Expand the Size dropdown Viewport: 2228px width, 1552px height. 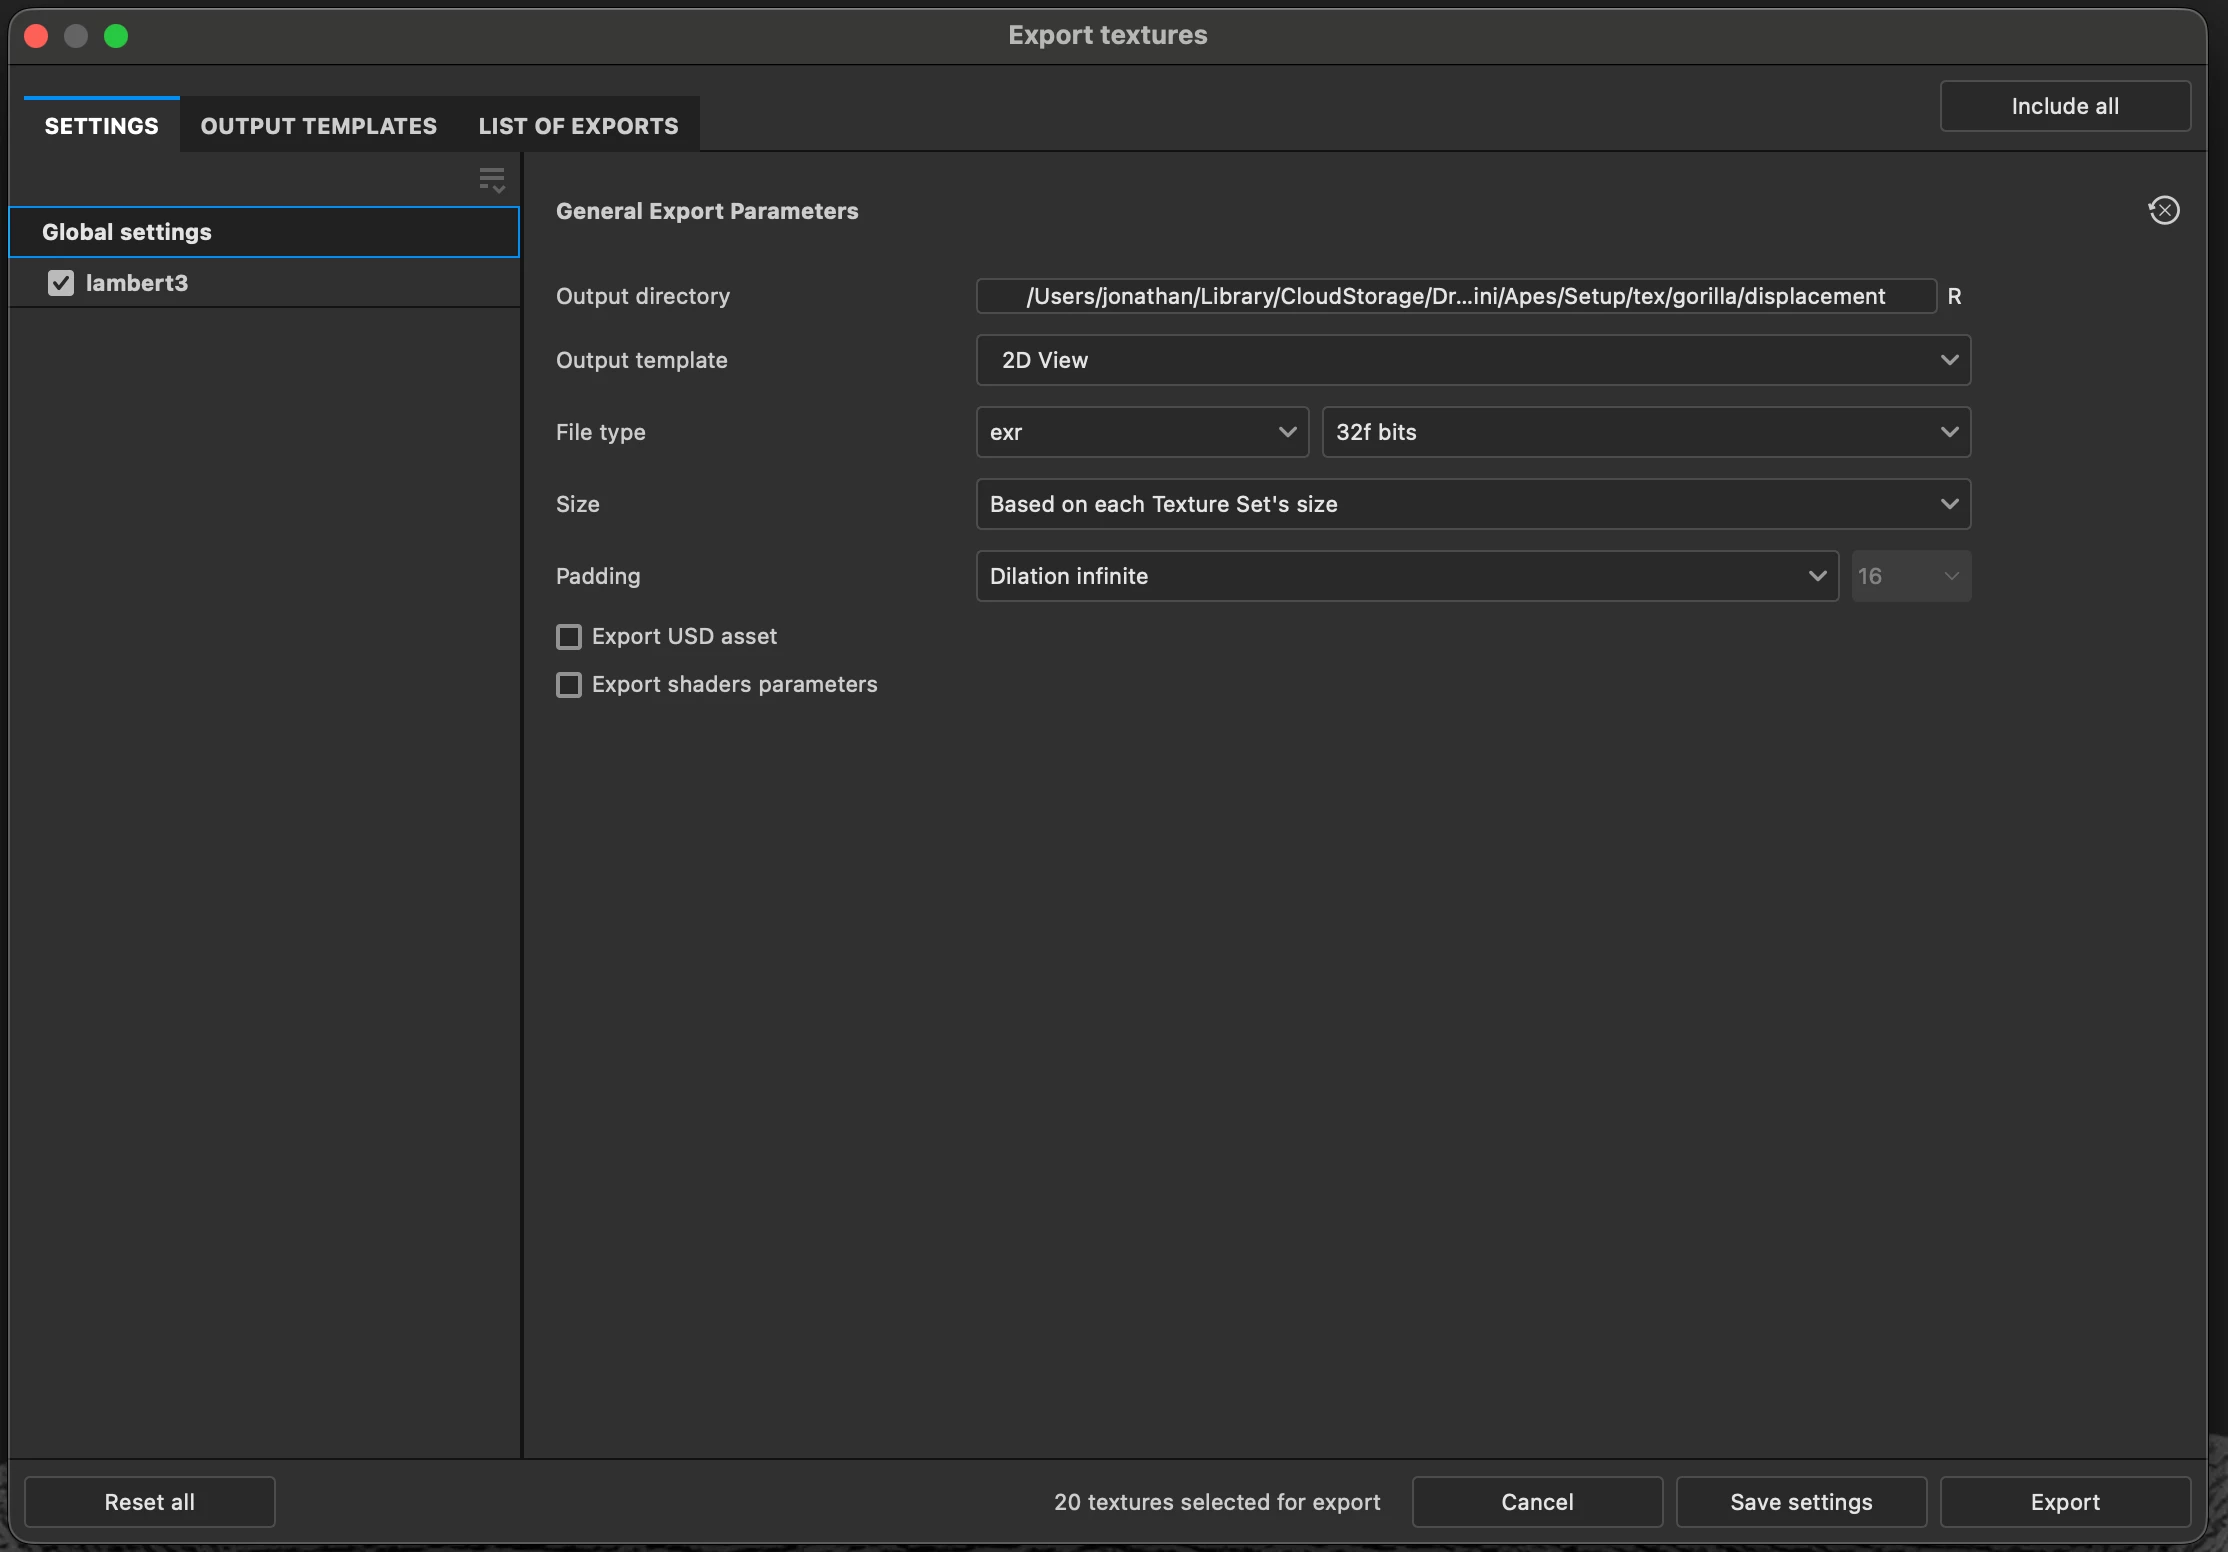[x=1472, y=504]
